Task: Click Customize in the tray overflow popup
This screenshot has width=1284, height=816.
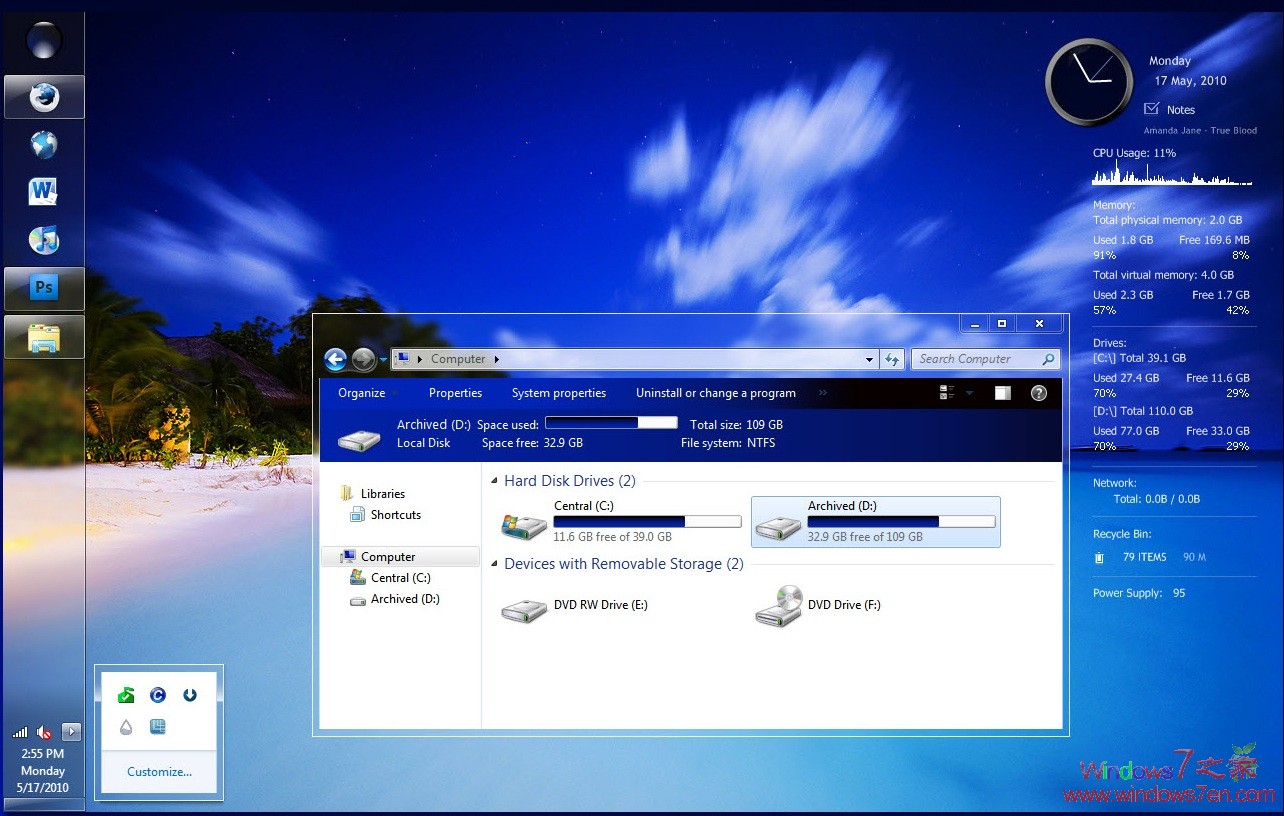Action: point(158,771)
